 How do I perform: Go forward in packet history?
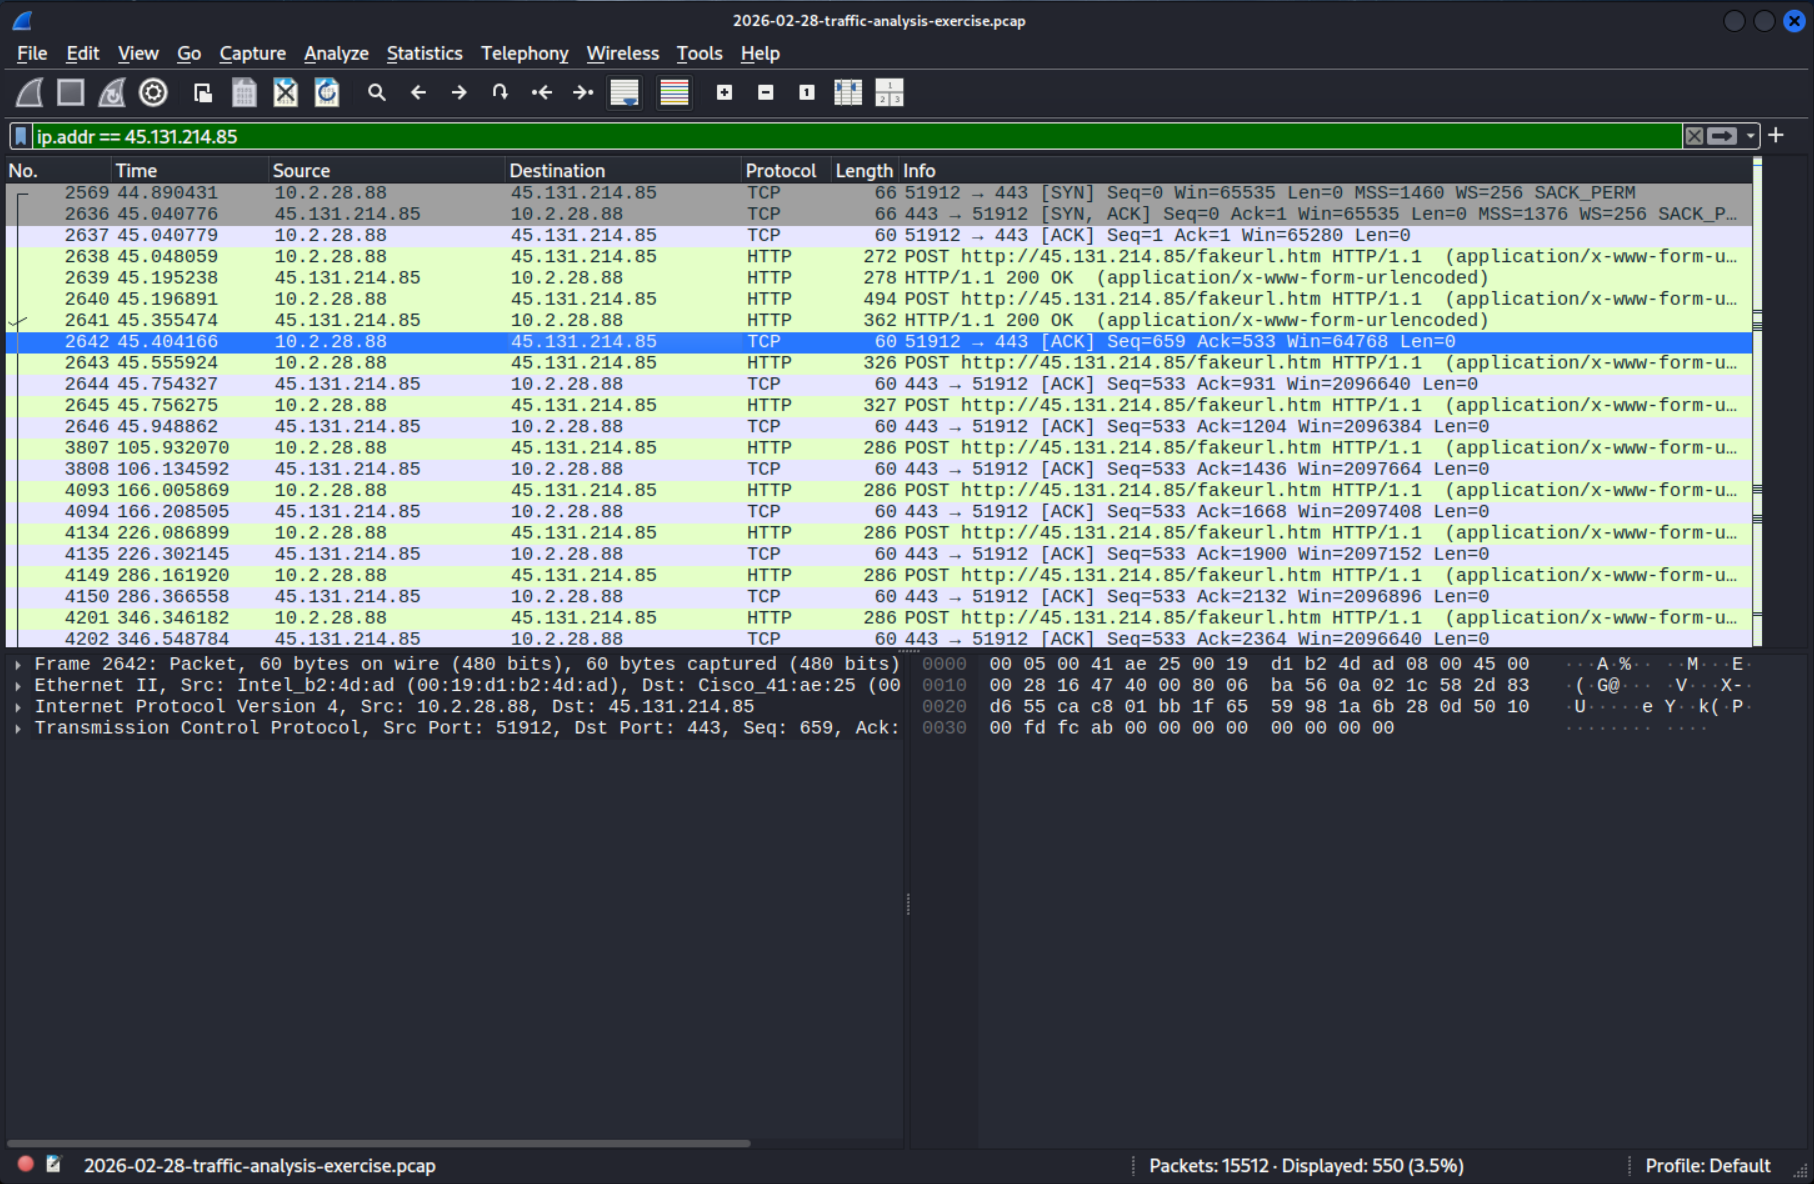(x=459, y=93)
